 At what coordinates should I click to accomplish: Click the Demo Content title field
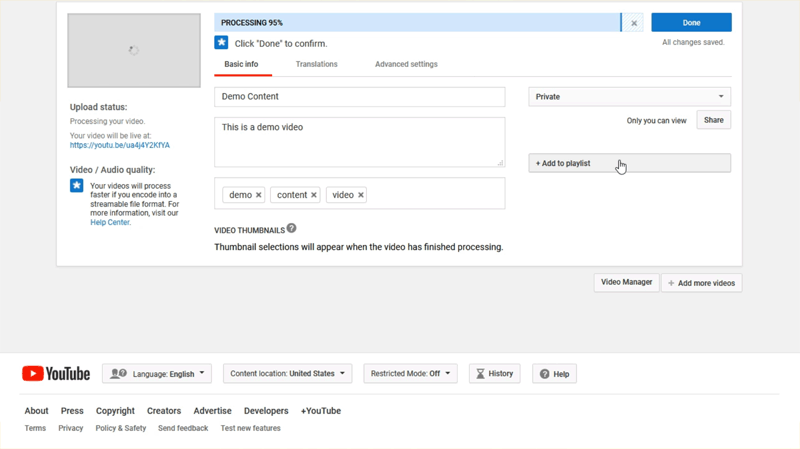pos(359,97)
